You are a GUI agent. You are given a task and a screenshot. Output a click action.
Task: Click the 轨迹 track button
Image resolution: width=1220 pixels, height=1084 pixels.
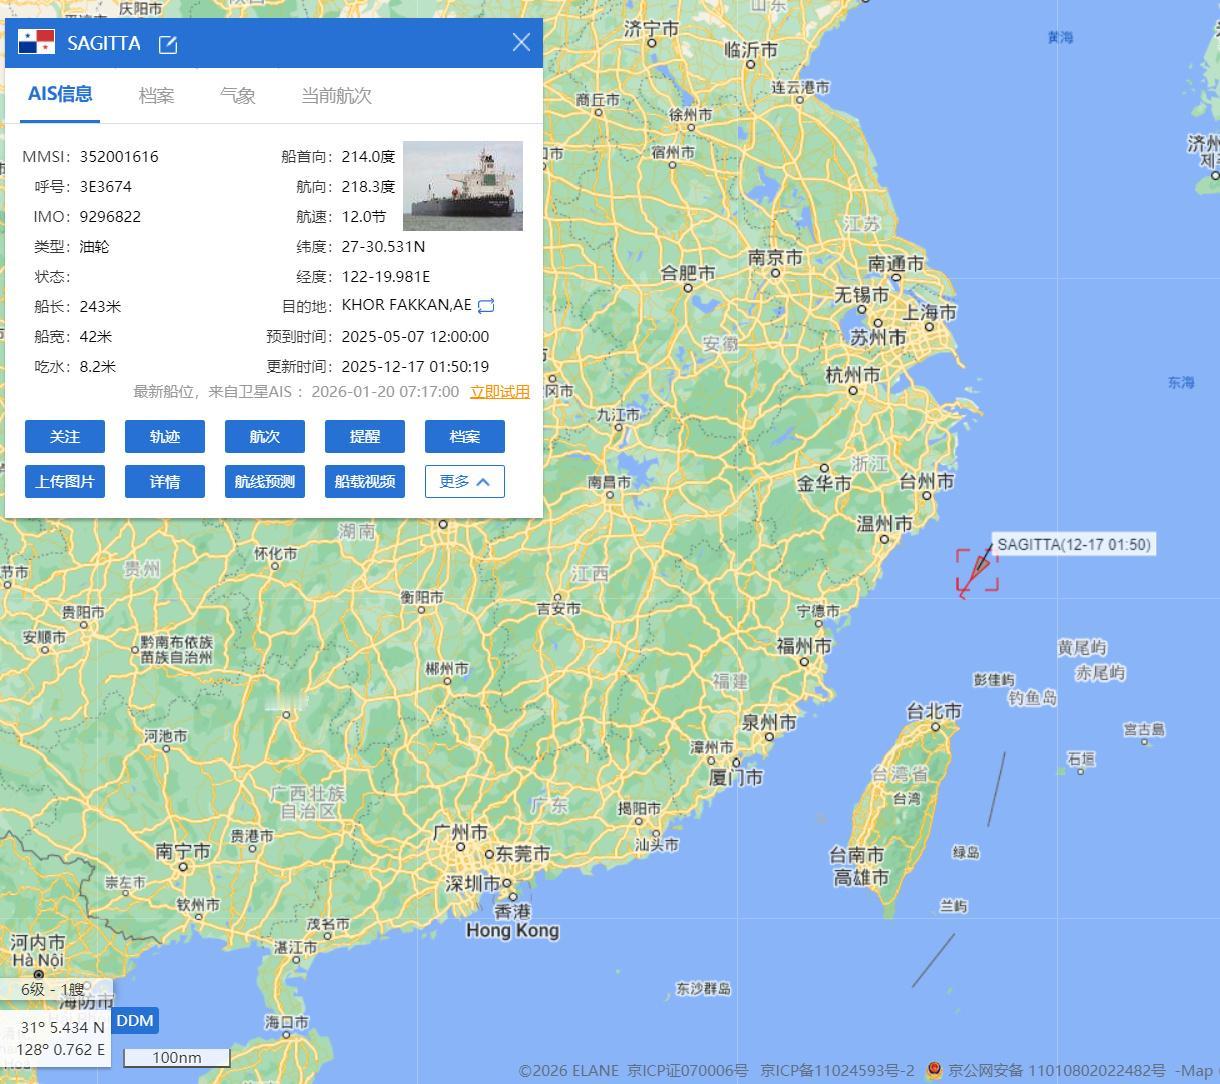[x=165, y=437]
